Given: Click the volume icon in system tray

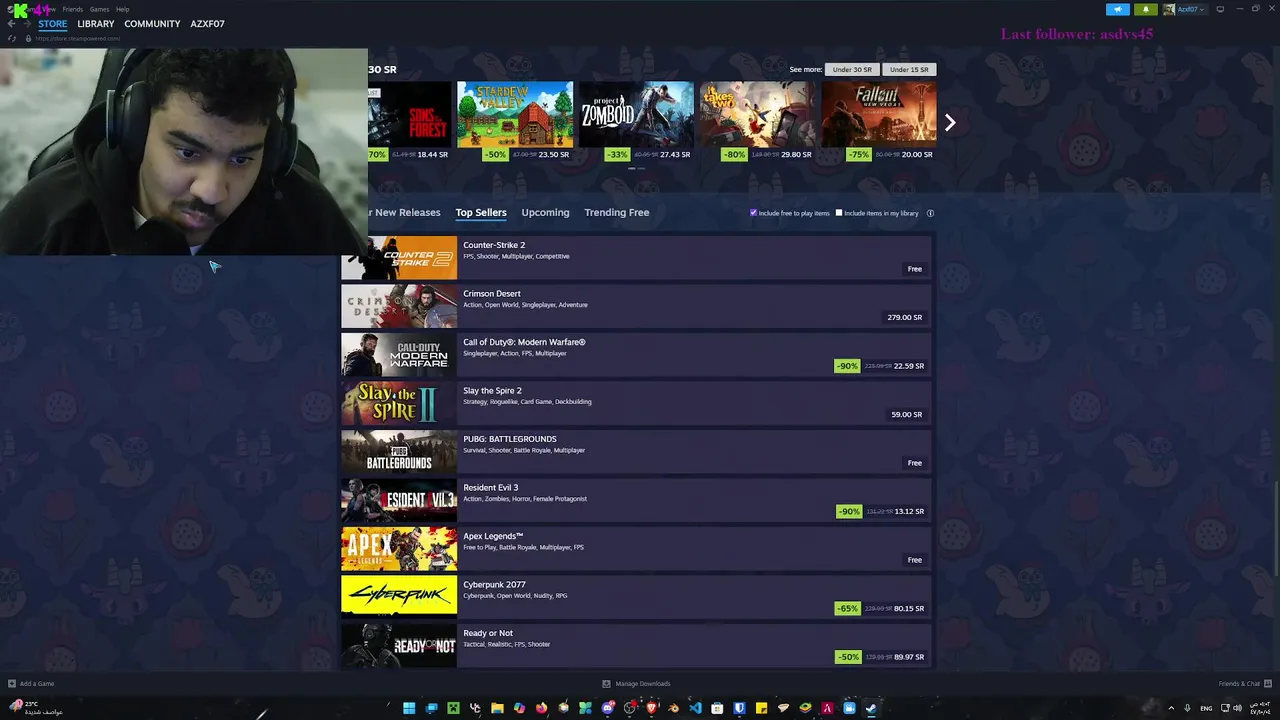Looking at the screenshot, I should pyautogui.click(x=1237, y=708).
